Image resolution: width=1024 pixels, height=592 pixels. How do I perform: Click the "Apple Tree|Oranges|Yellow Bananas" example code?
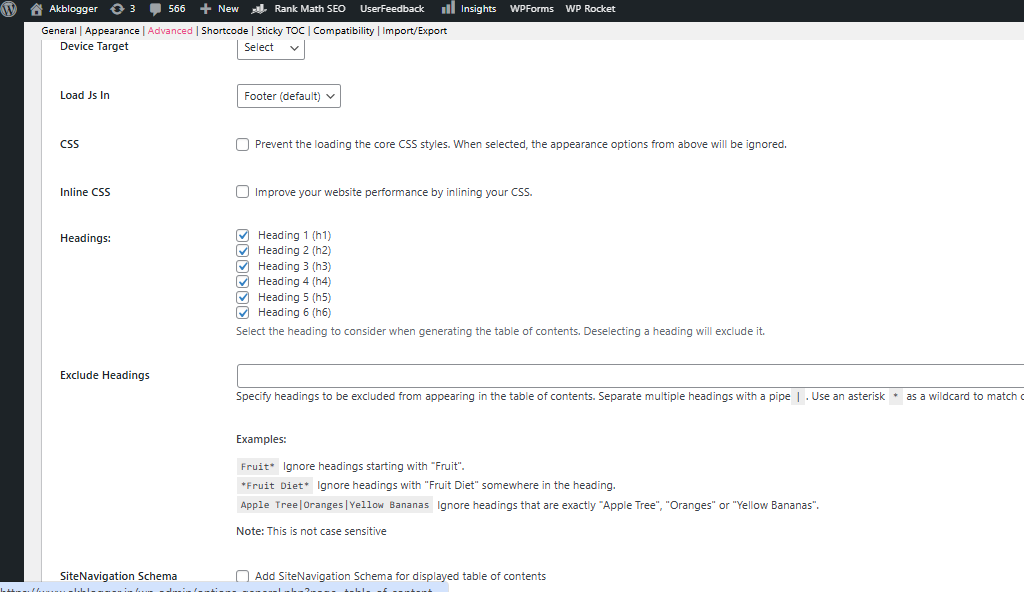pyautogui.click(x=334, y=505)
